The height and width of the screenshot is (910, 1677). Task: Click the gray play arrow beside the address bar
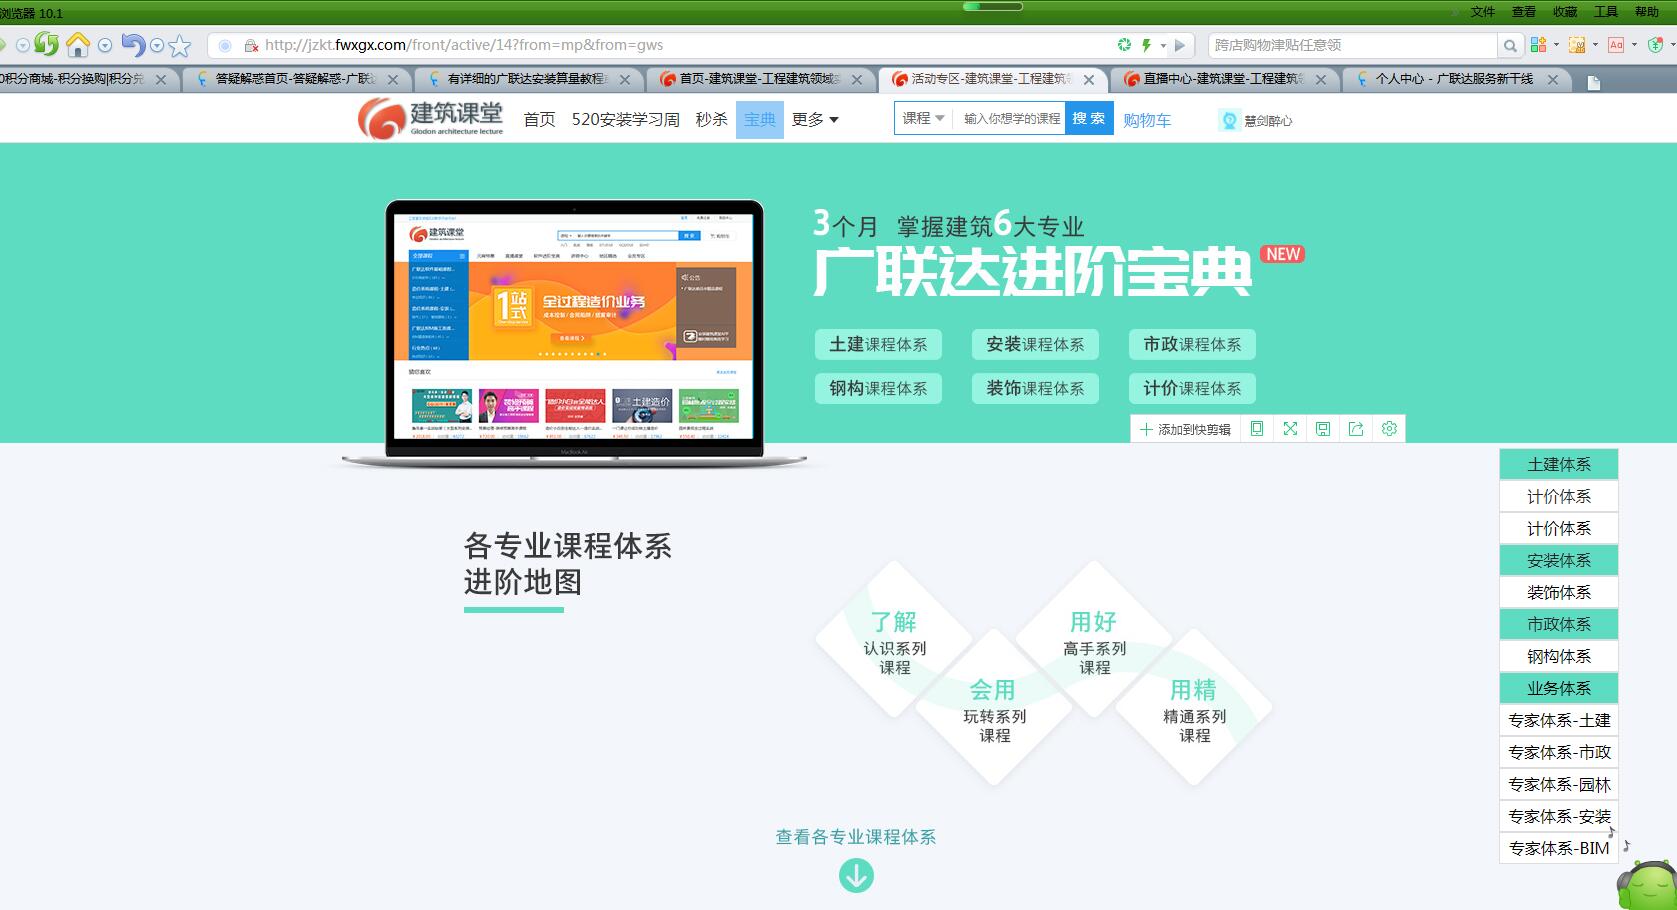1180,45
